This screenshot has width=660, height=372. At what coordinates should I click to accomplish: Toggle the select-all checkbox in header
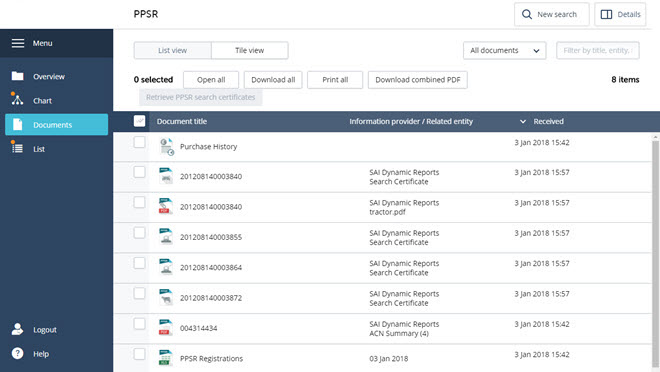tap(139, 121)
